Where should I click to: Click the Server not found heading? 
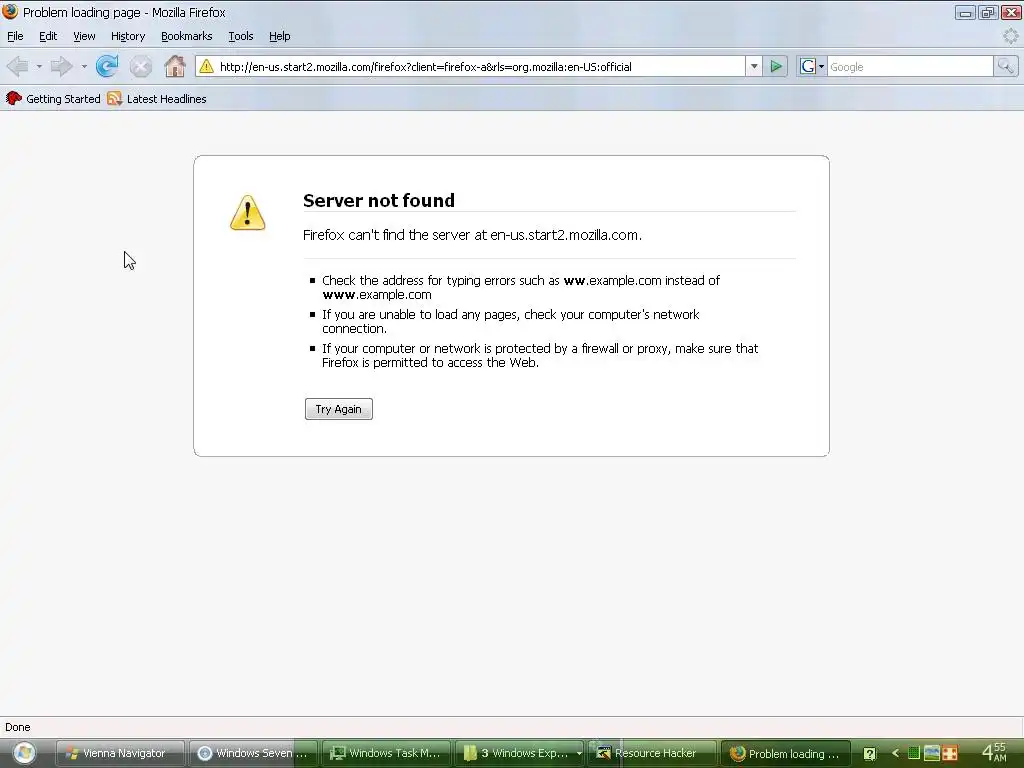[x=379, y=200]
